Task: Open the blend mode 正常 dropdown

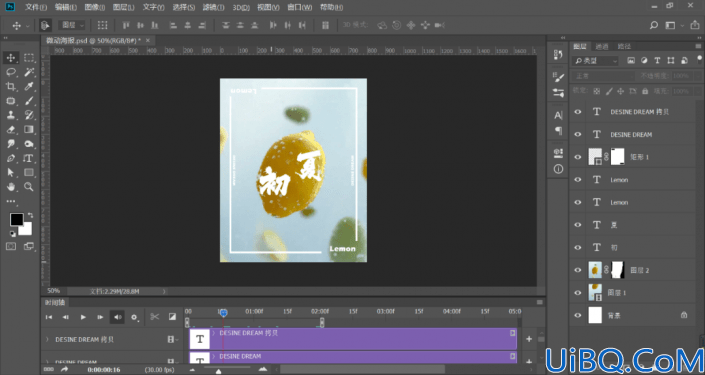Action: pyautogui.click(x=603, y=76)
